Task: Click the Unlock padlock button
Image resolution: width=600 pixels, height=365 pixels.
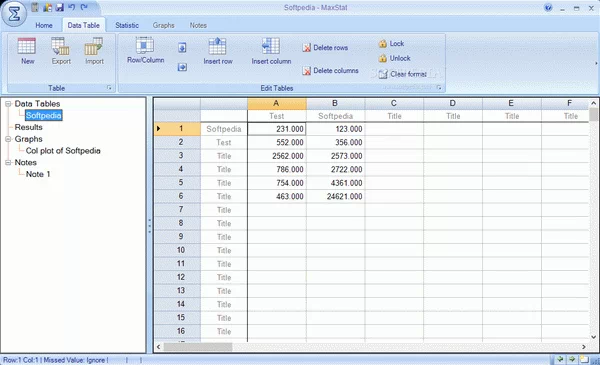Action: [394, 58]
